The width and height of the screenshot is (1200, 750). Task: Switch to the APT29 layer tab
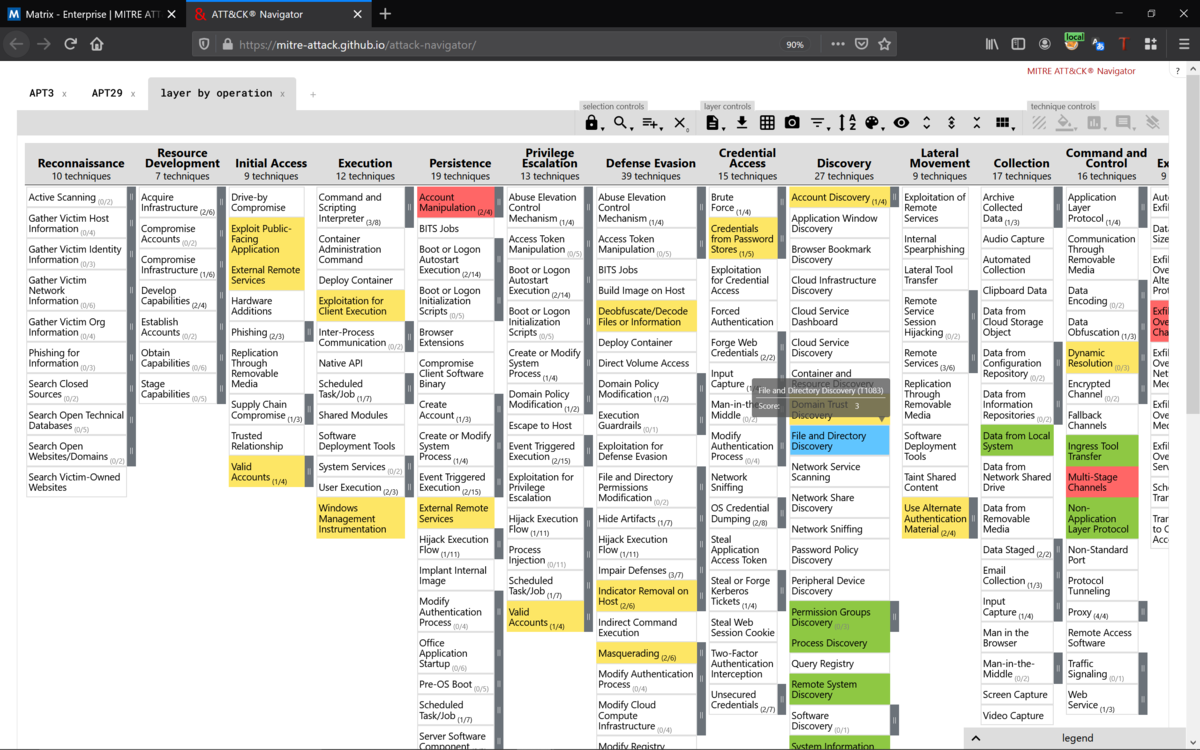point(107,93)
